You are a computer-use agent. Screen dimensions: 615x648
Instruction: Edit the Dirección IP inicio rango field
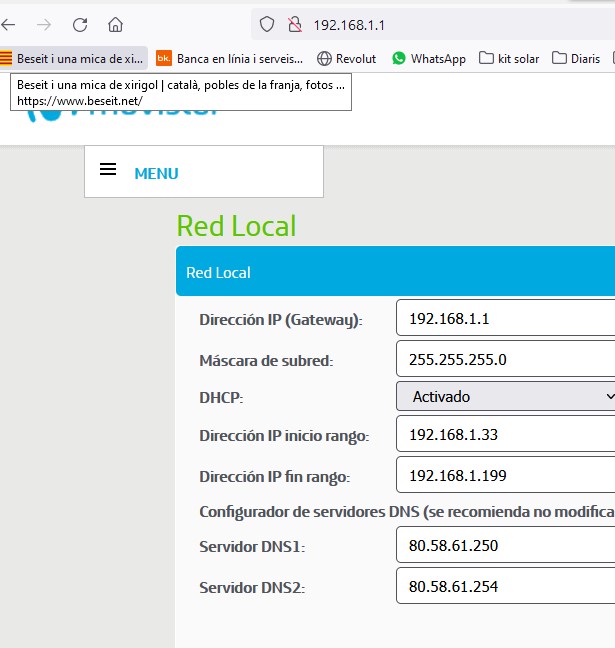pyautogui.click(x=505, y=434)
